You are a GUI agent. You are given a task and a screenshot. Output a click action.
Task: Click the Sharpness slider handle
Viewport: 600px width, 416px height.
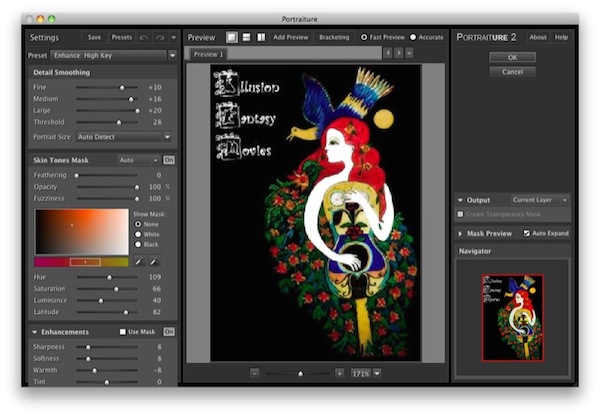click(x=88, y=347)
